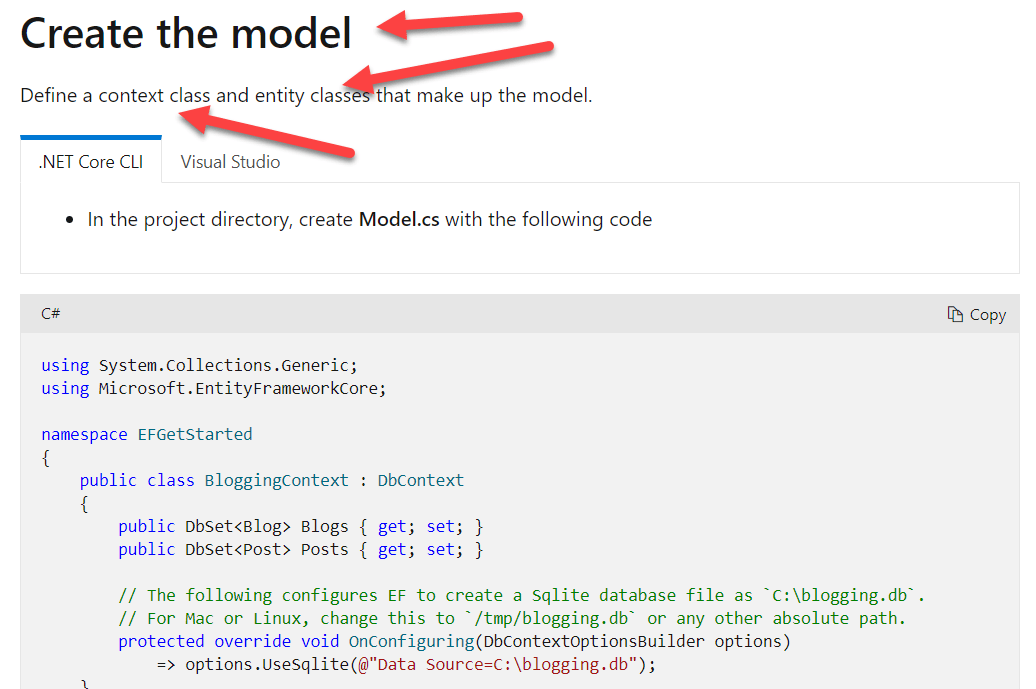Click the red arrow pointing at the heading
The width and height of the screenshot is (1036, 689).
450,22
